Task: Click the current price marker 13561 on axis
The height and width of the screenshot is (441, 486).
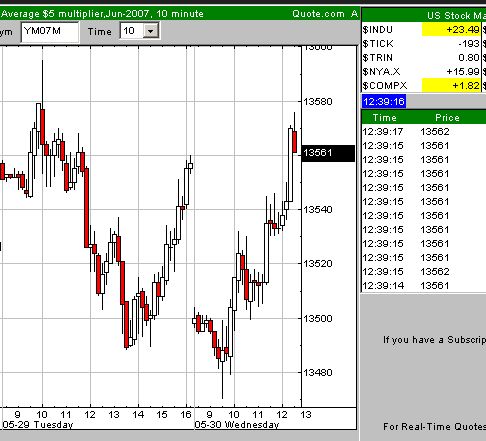Action: pyautogui.click(x=328, y=153)
